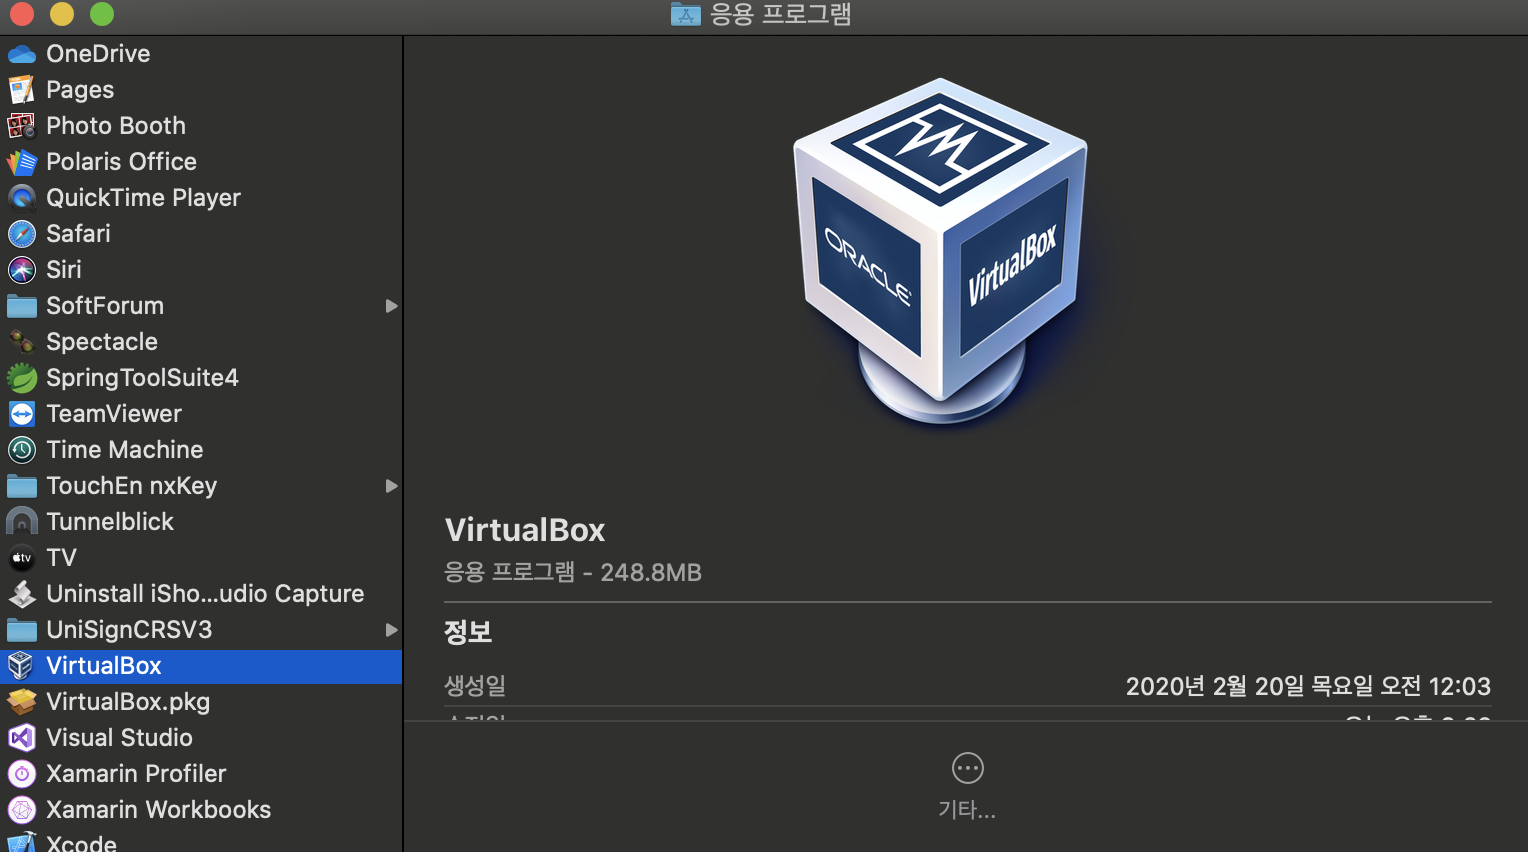This screenshot has width=1528, height=852.
Task: Select the OneDrive name text
Action: pyautogui.click(x=98, y=54)
